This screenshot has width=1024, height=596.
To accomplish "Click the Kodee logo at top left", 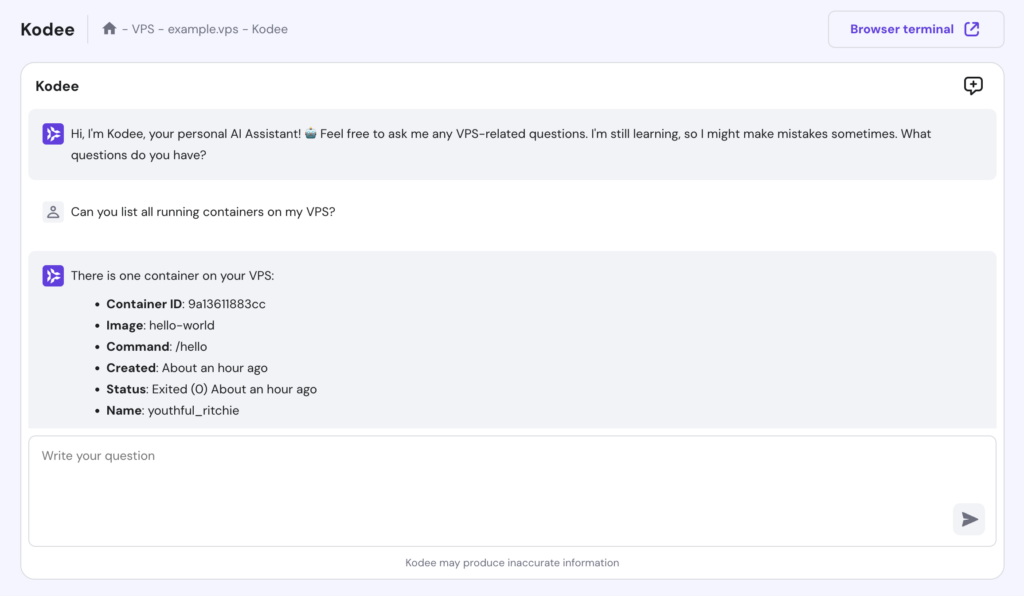I will tap(47, 29).
